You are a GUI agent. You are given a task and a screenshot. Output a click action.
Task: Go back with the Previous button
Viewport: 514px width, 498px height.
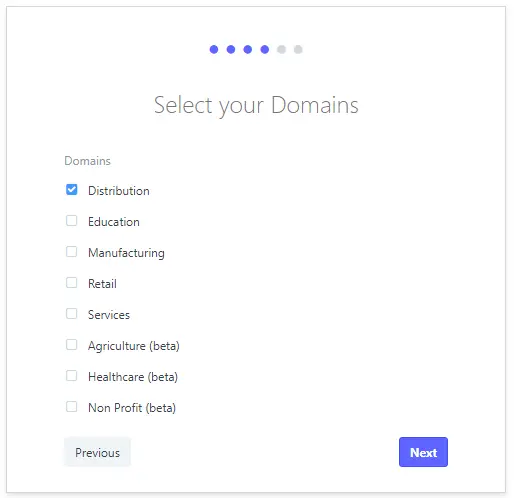(x=97, y=452)
